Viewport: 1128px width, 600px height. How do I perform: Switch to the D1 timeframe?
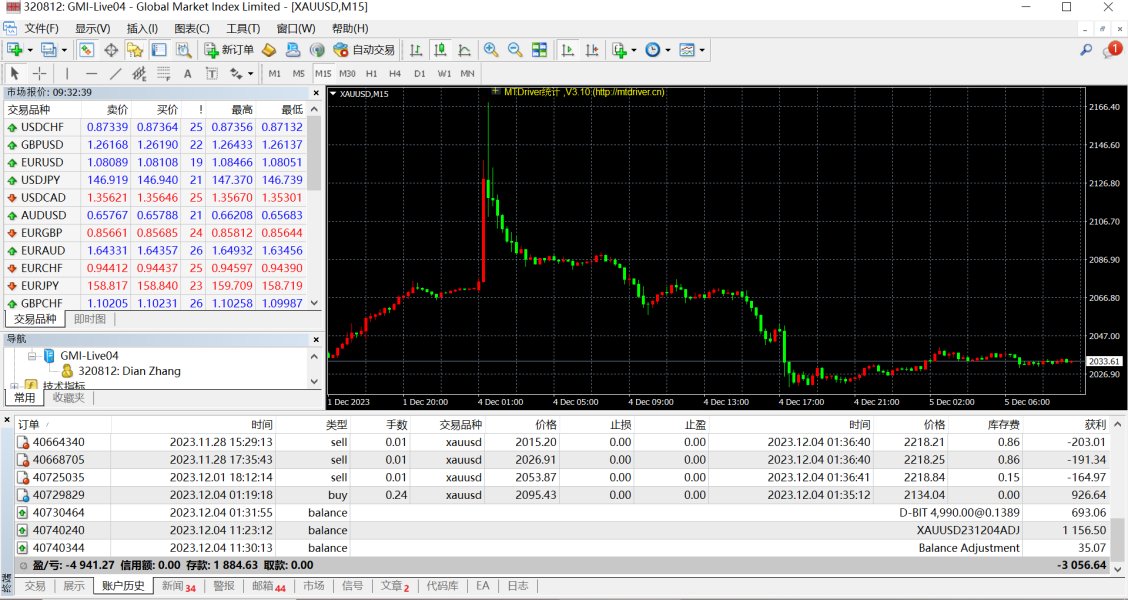[420, 73]
